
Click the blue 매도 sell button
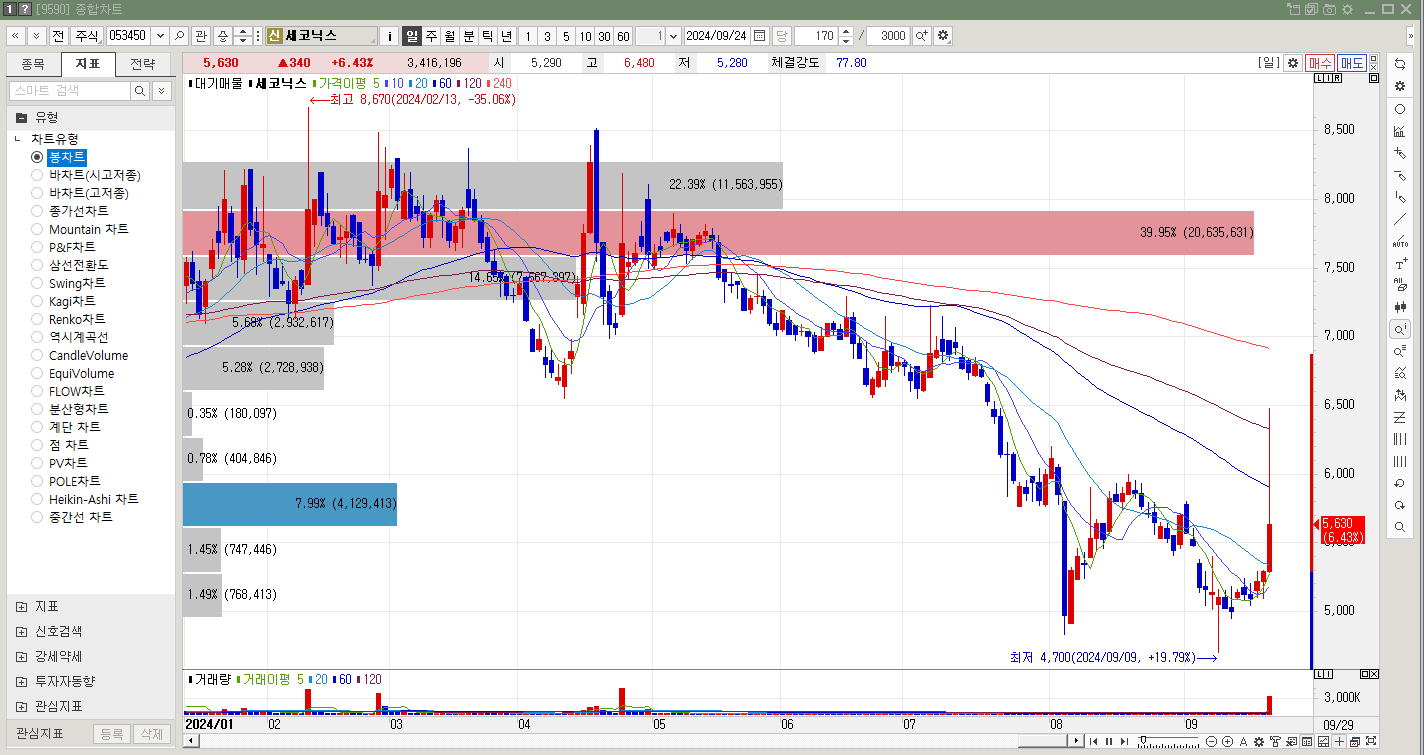[1352, 62]
